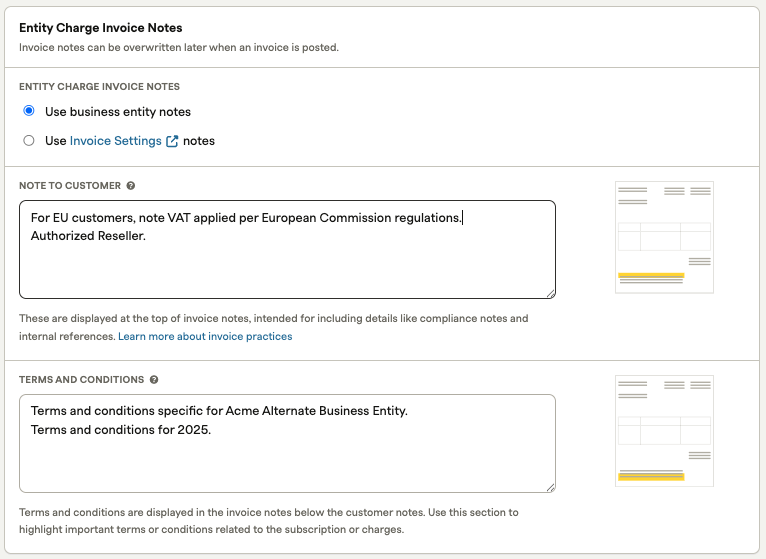Viewport: 766px width, 559px height.
Task: Click the "NOTE TO CUSTOMER" field label
Action: click(70, 186)
